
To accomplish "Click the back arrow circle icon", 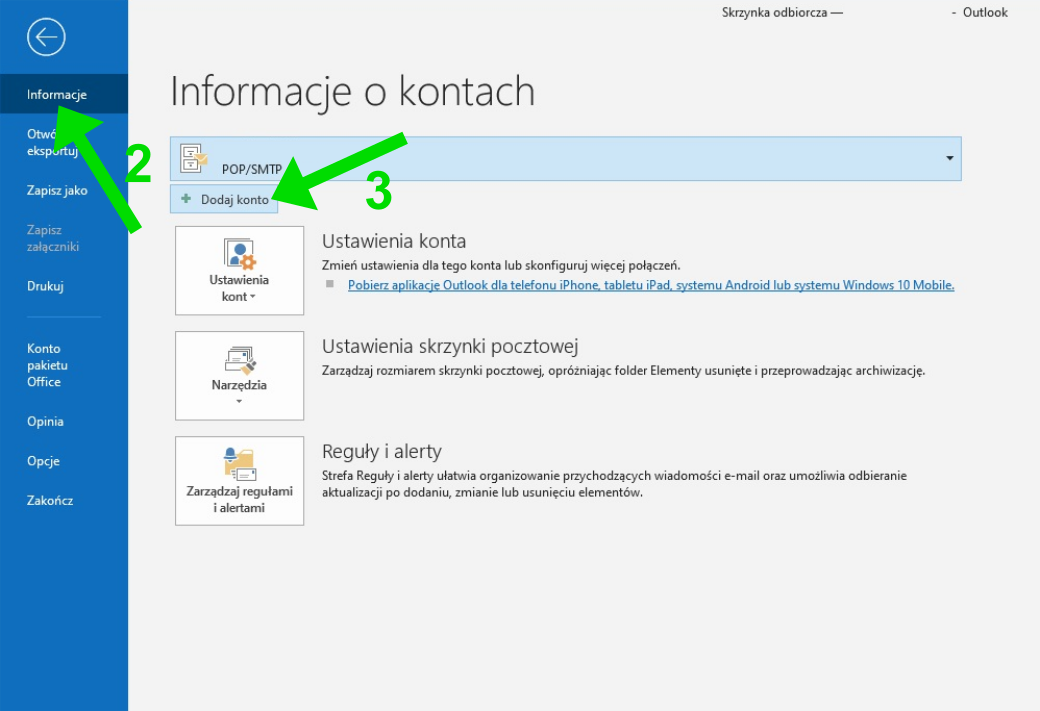I will [x=46, y=38].
